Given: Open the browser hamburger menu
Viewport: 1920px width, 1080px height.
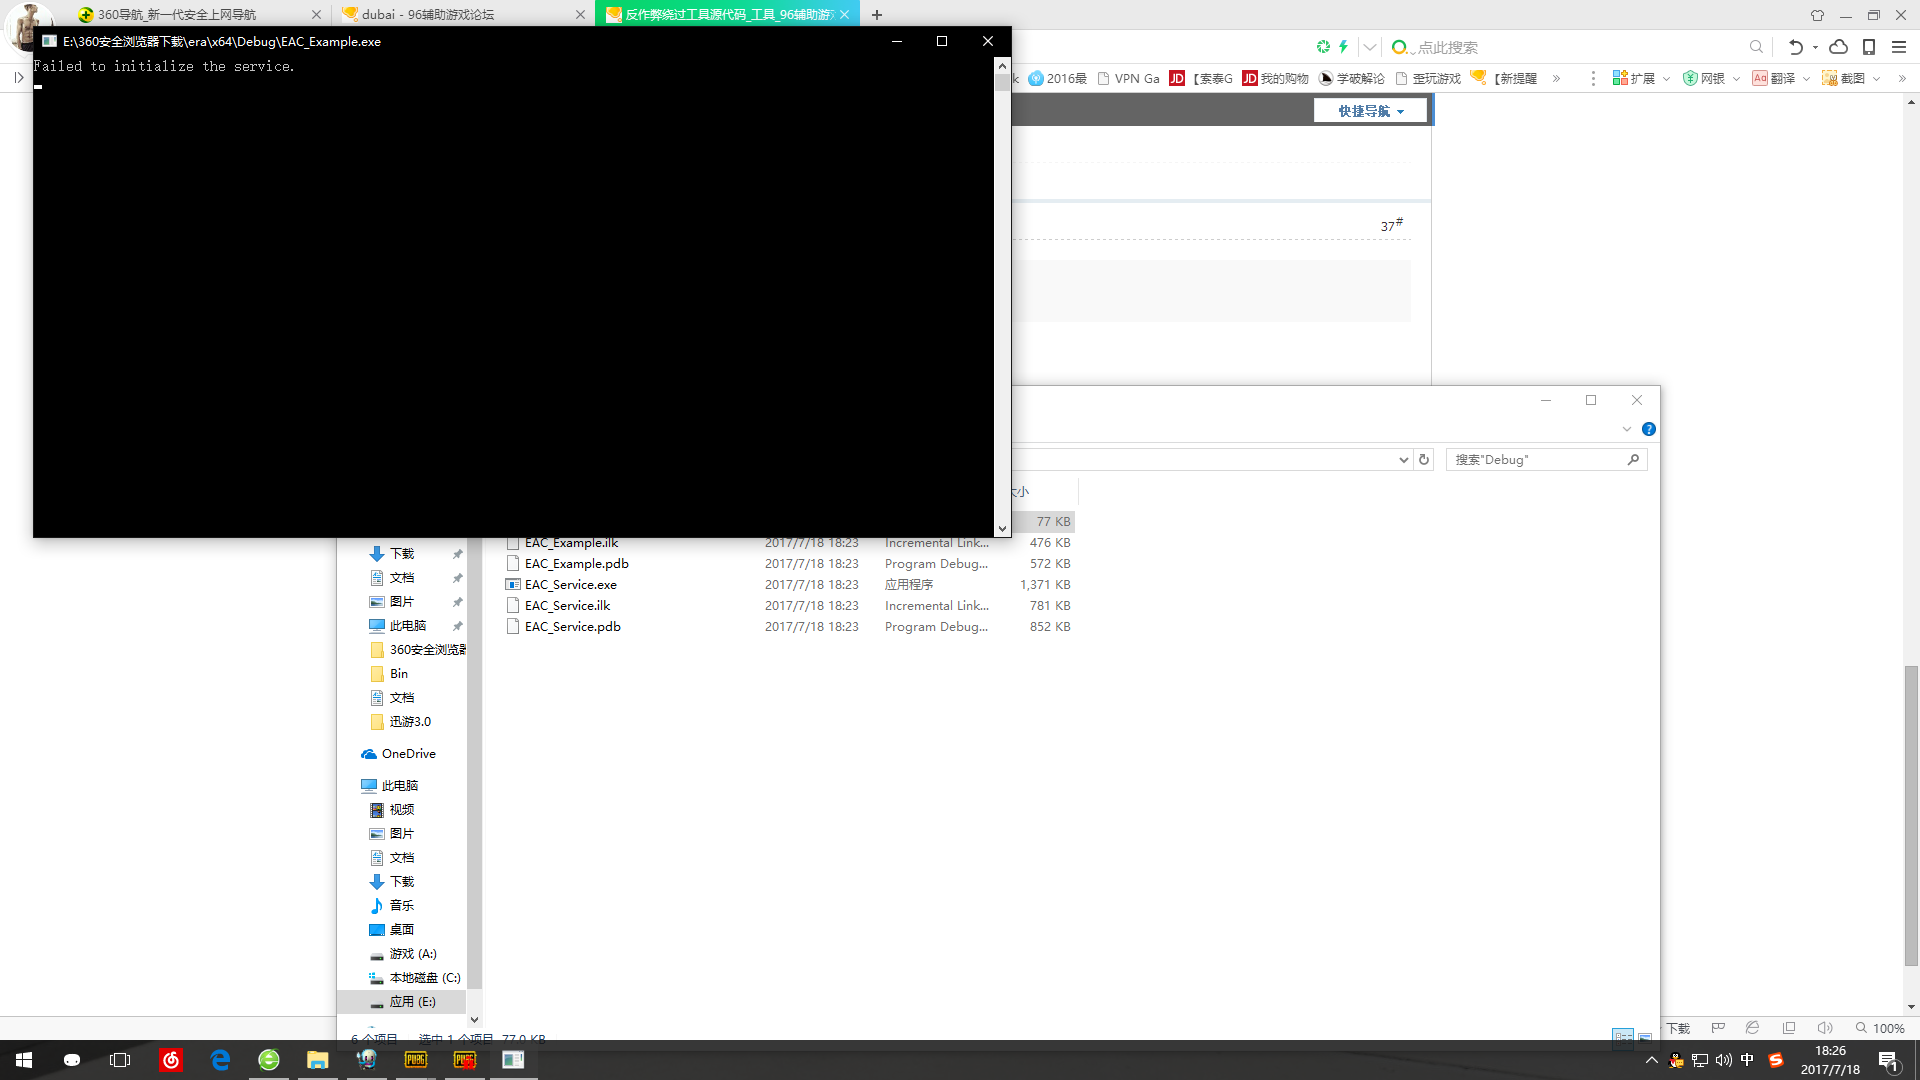Looking at the screenshot, I should (x=1899, y=47).
